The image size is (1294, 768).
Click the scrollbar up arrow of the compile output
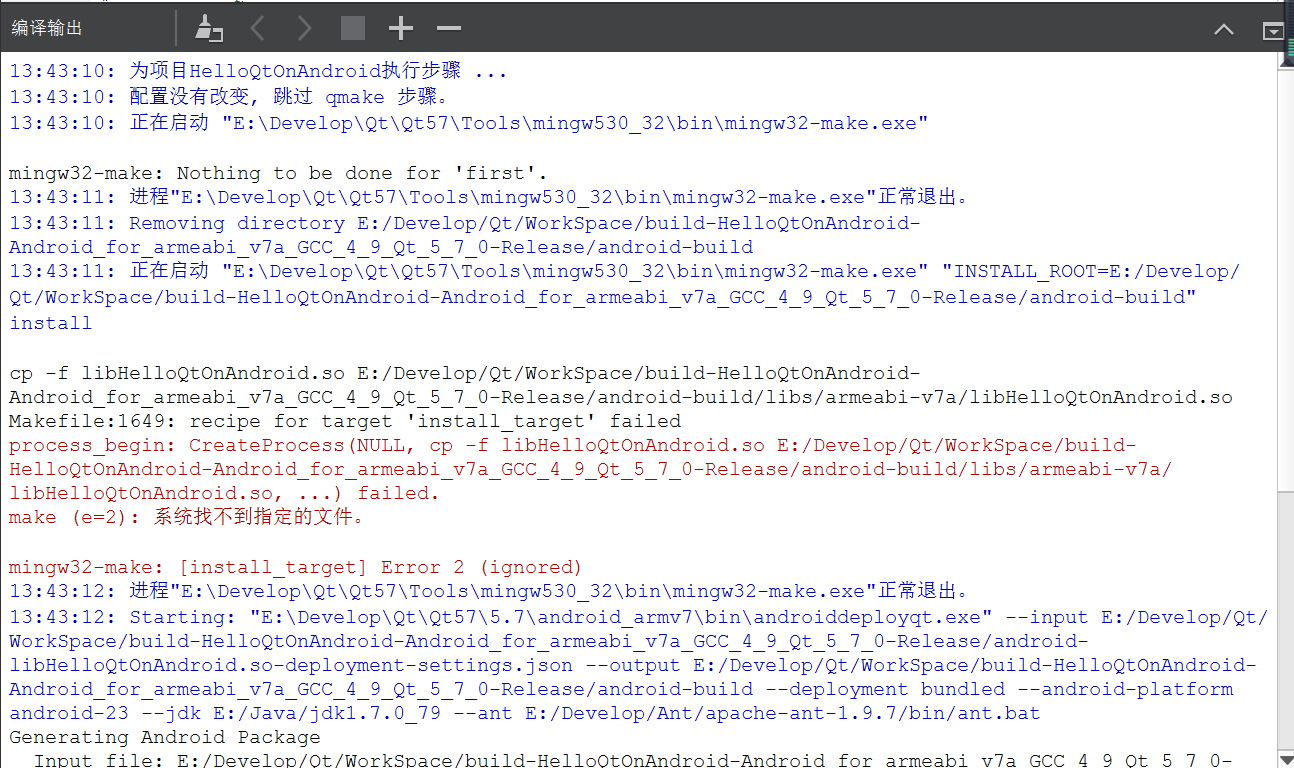(x=1286, y=60)
